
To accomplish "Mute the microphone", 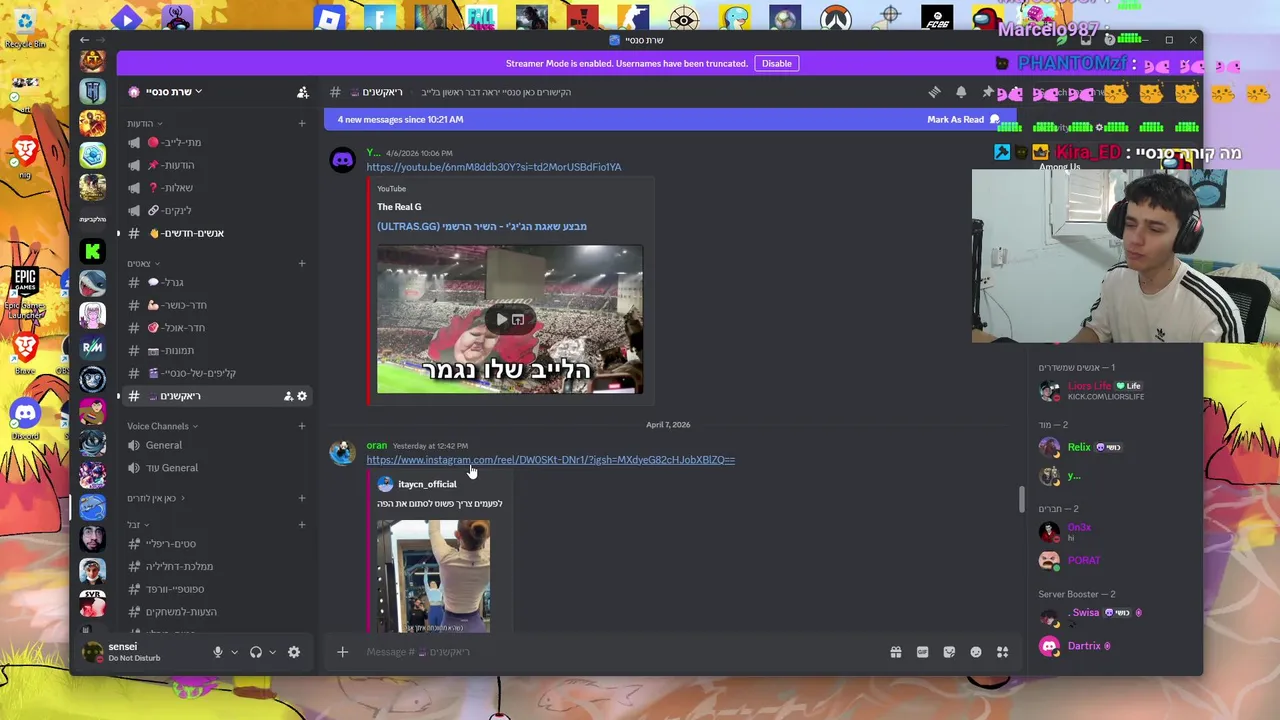I will (217, 652).
